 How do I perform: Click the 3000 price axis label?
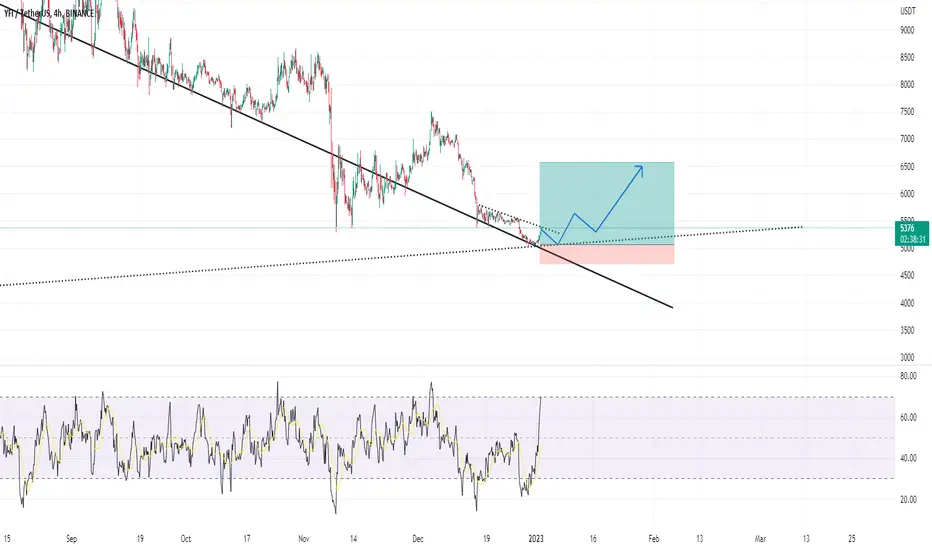pyautogui.click(x=907, y=358)
